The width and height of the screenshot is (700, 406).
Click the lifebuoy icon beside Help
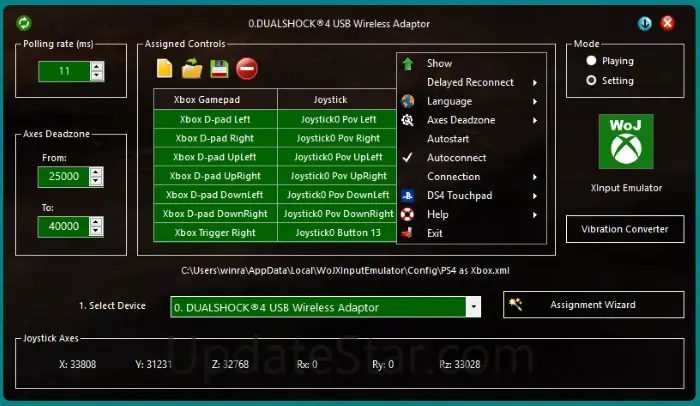(408, 214)
